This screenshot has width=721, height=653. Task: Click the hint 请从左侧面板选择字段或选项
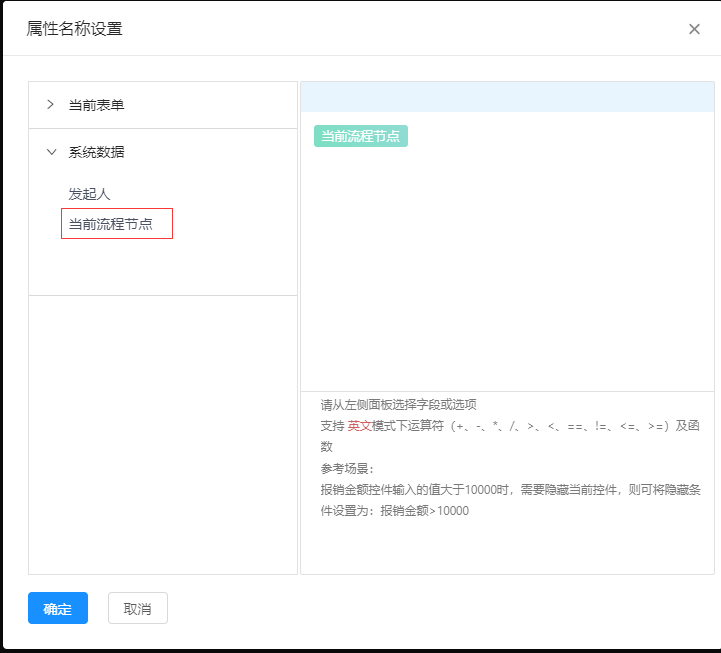(398, 405)
